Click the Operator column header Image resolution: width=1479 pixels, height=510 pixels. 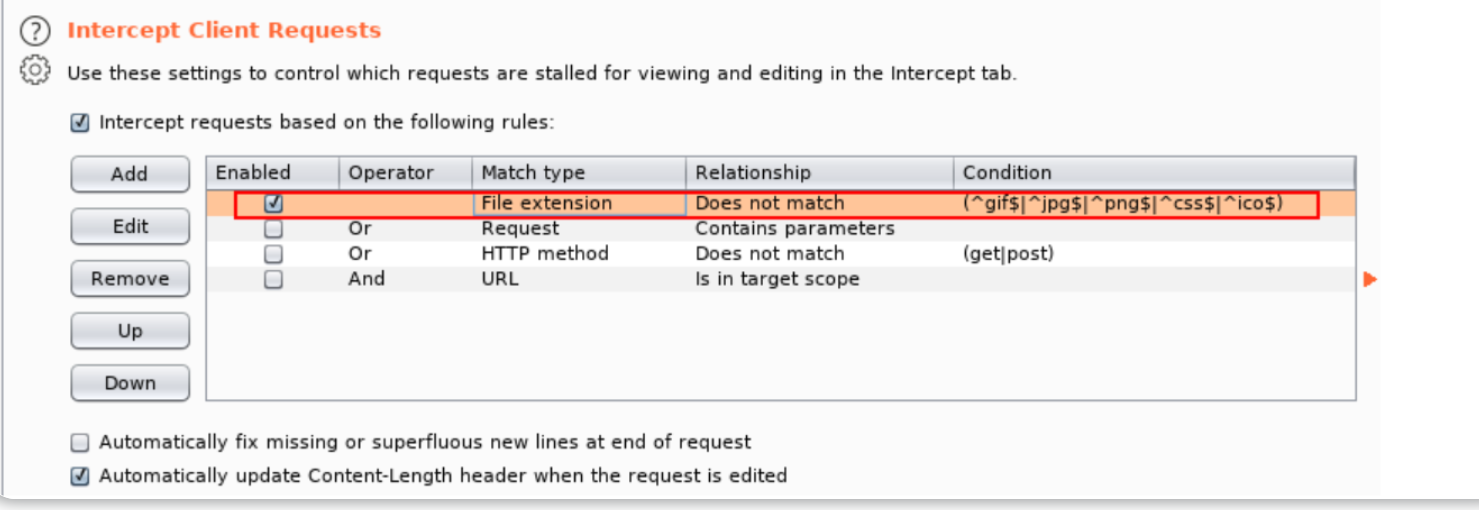(391, 173)
